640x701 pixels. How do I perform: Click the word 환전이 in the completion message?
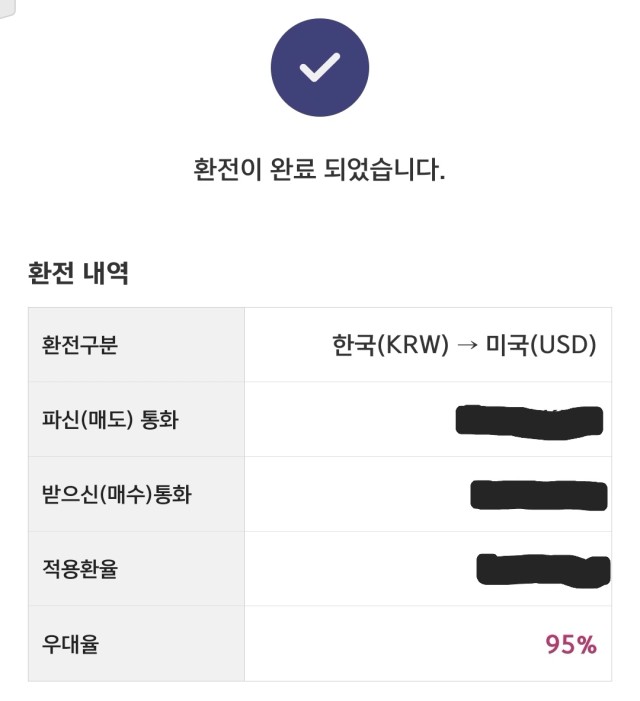click(227, 169)
